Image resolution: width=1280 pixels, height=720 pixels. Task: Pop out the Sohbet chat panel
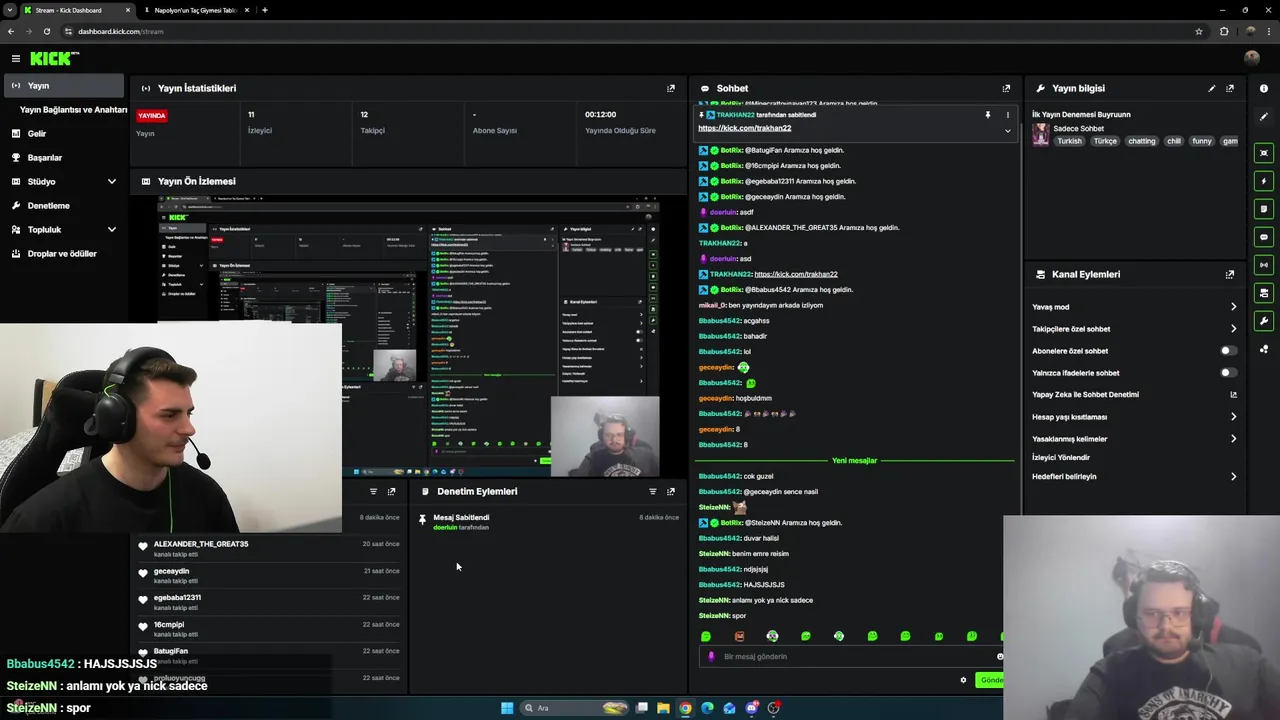coord(1006,88)
